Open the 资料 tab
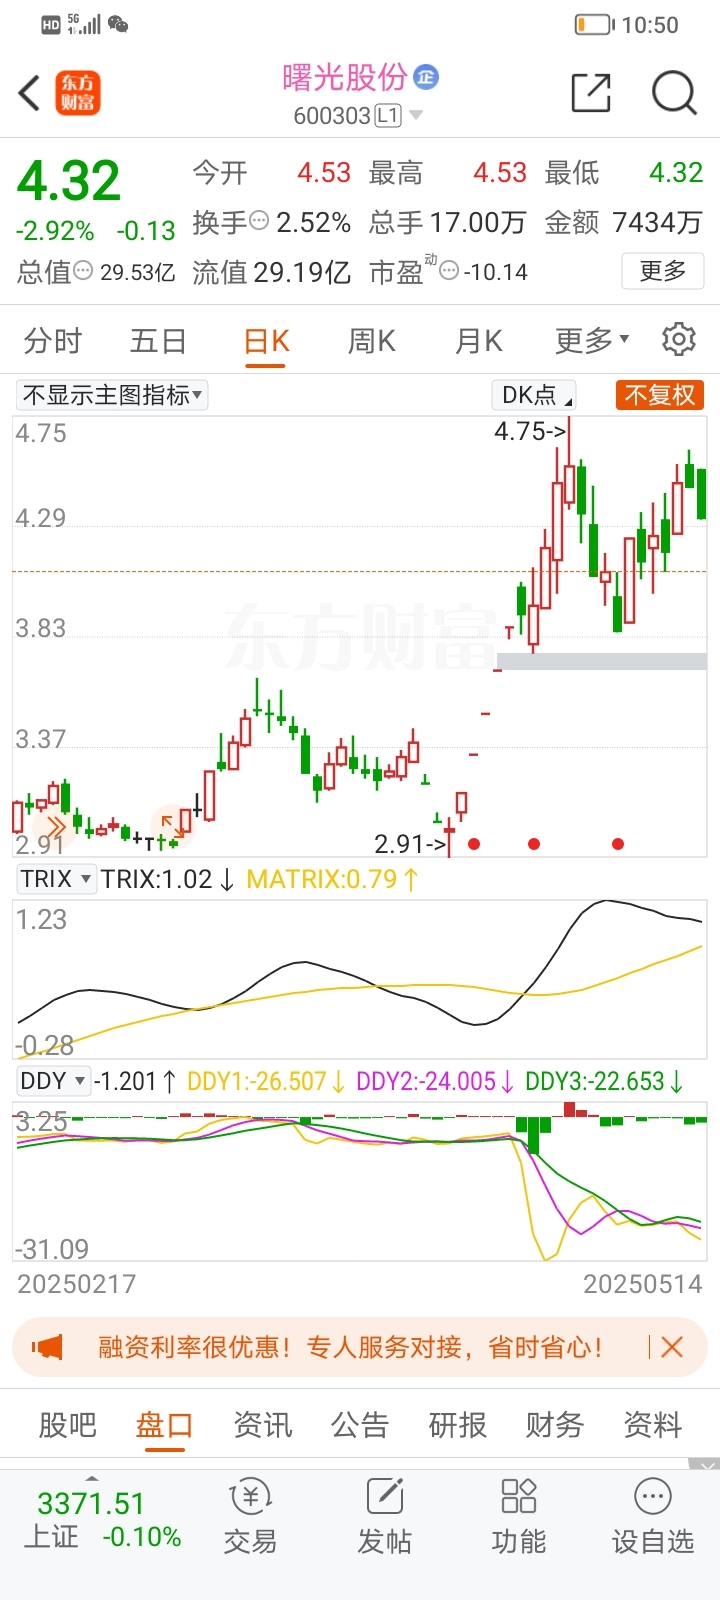720x1600 pixels. click(x=653, y=1424)
